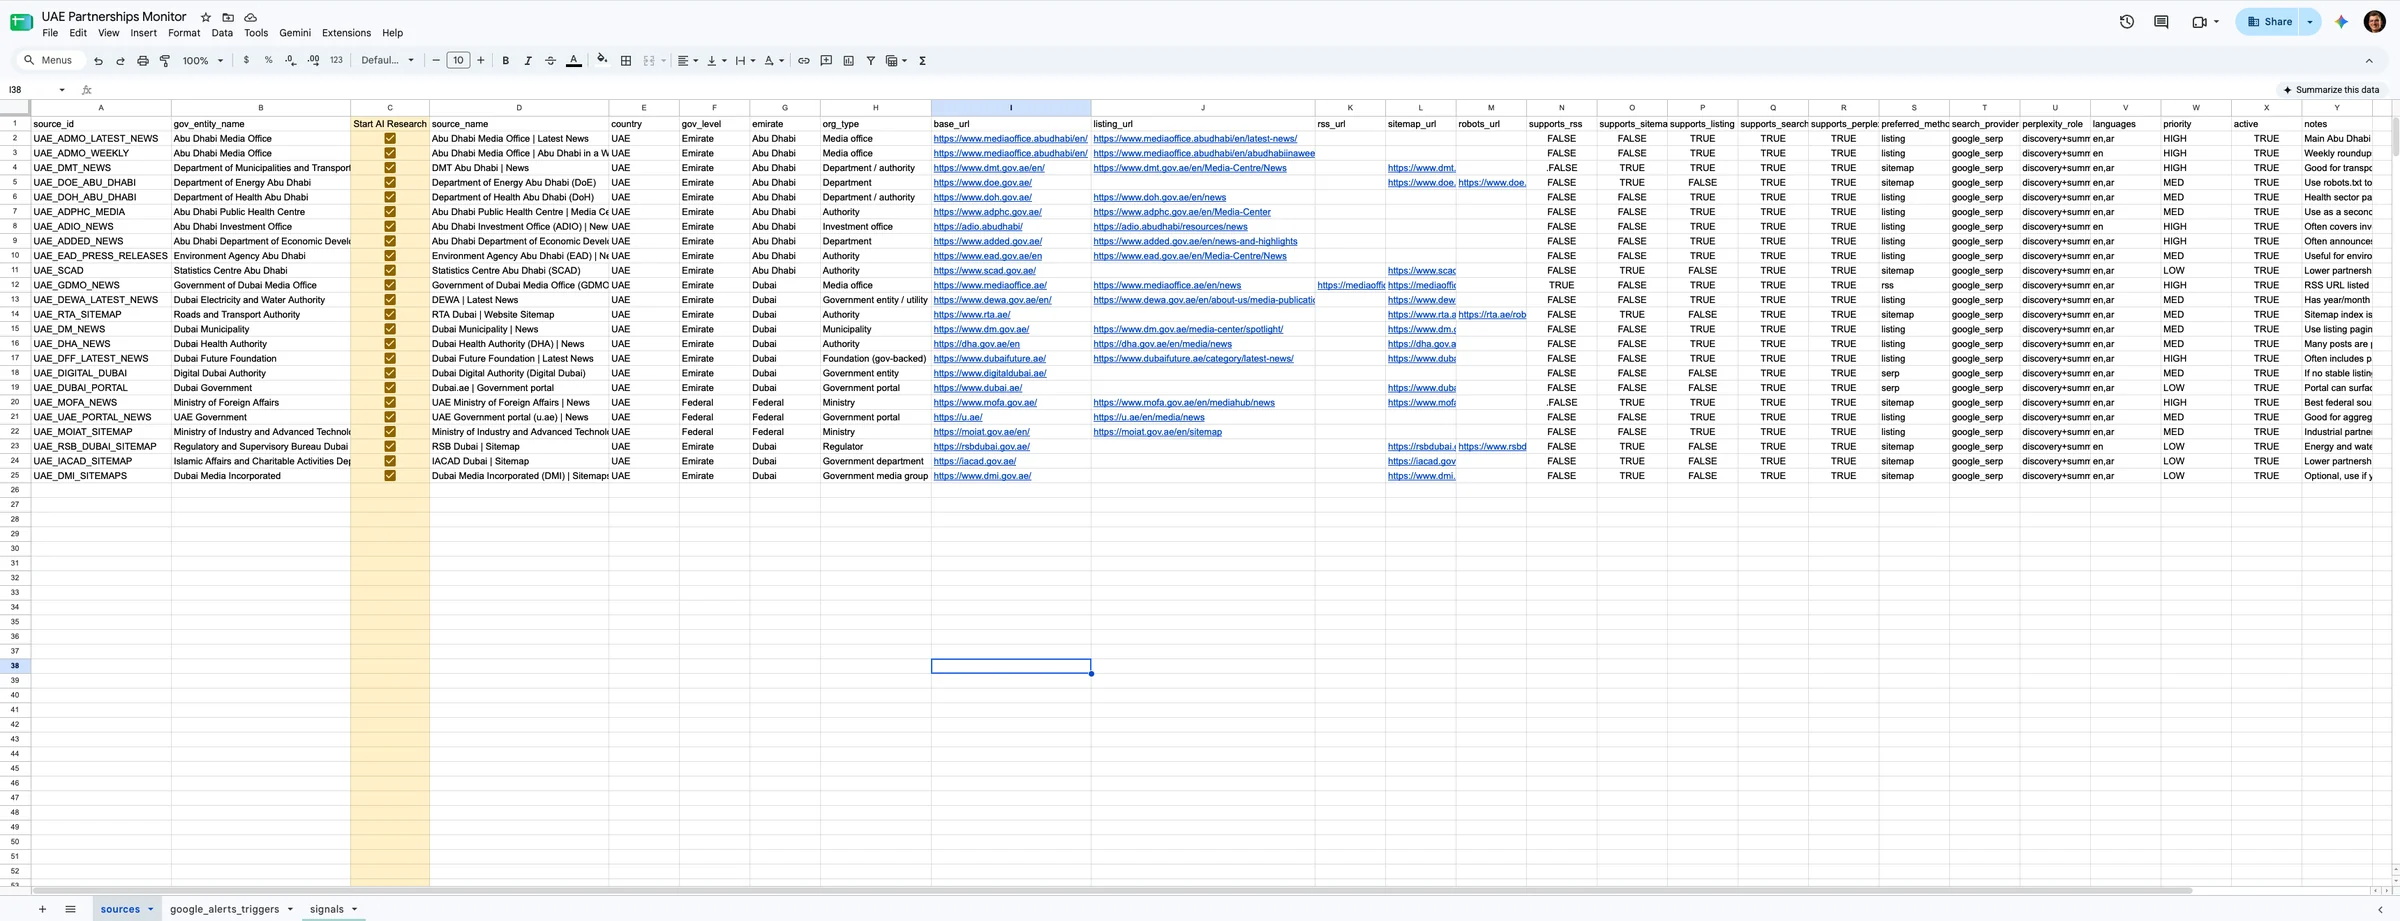Screen dimensions: 2400x921
Task: Open the https://www.doh.gov.ae/ base_url link
Action: pyautogui.click(x=982, y=198)
